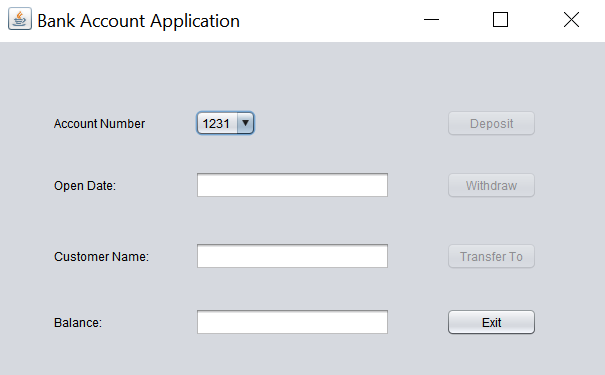Click the Bank Account Application window title
The height and width of the screenshot is (375, 605).
pos(139,21)
